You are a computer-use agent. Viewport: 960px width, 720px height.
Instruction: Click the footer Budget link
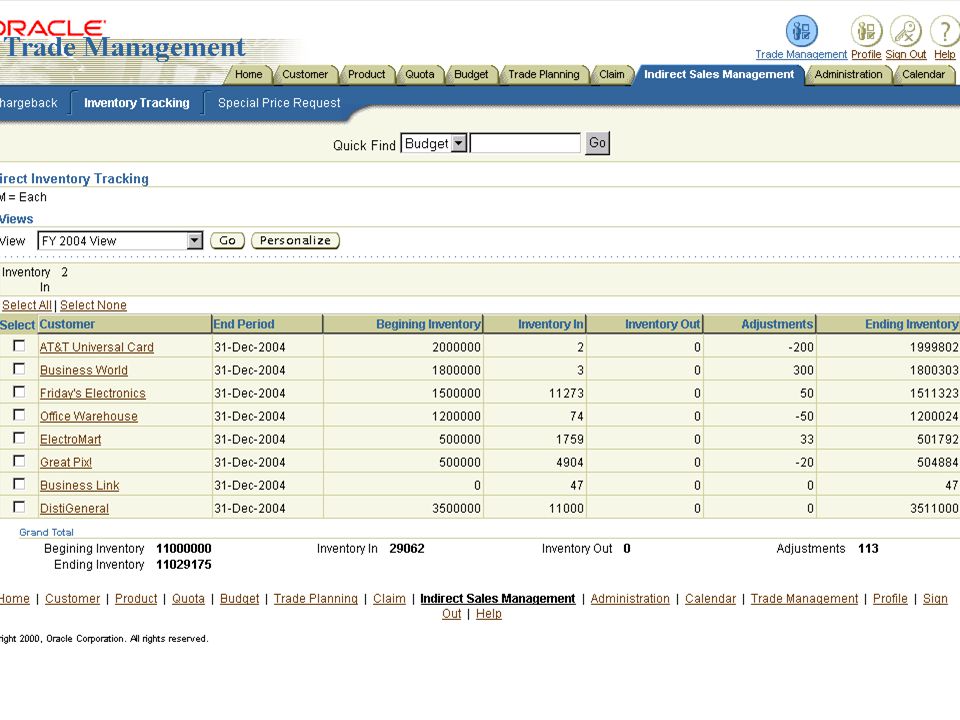239,599
